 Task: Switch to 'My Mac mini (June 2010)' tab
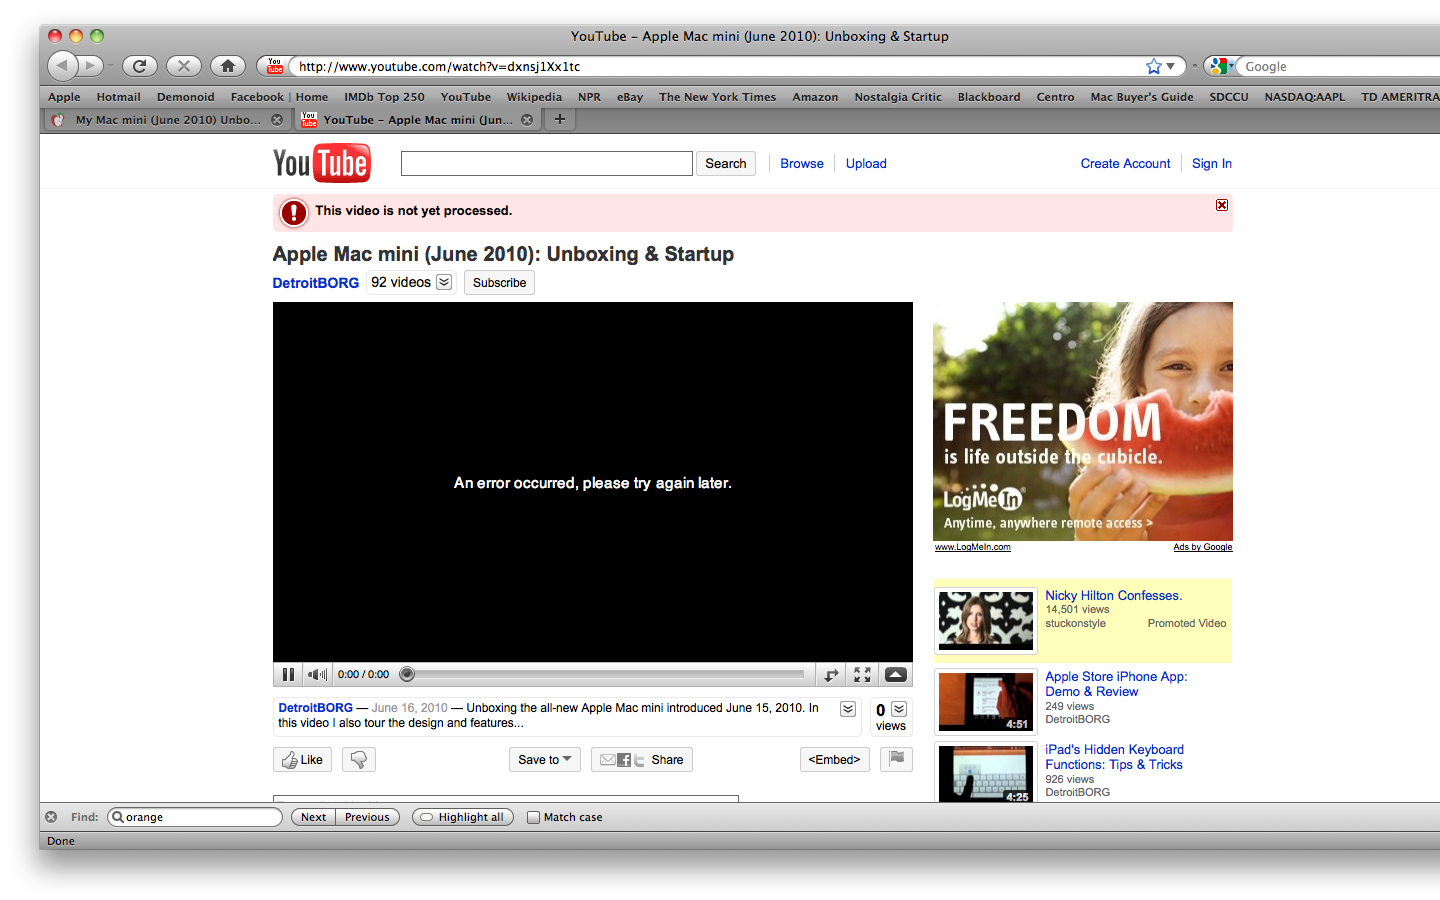pos(167,120)
